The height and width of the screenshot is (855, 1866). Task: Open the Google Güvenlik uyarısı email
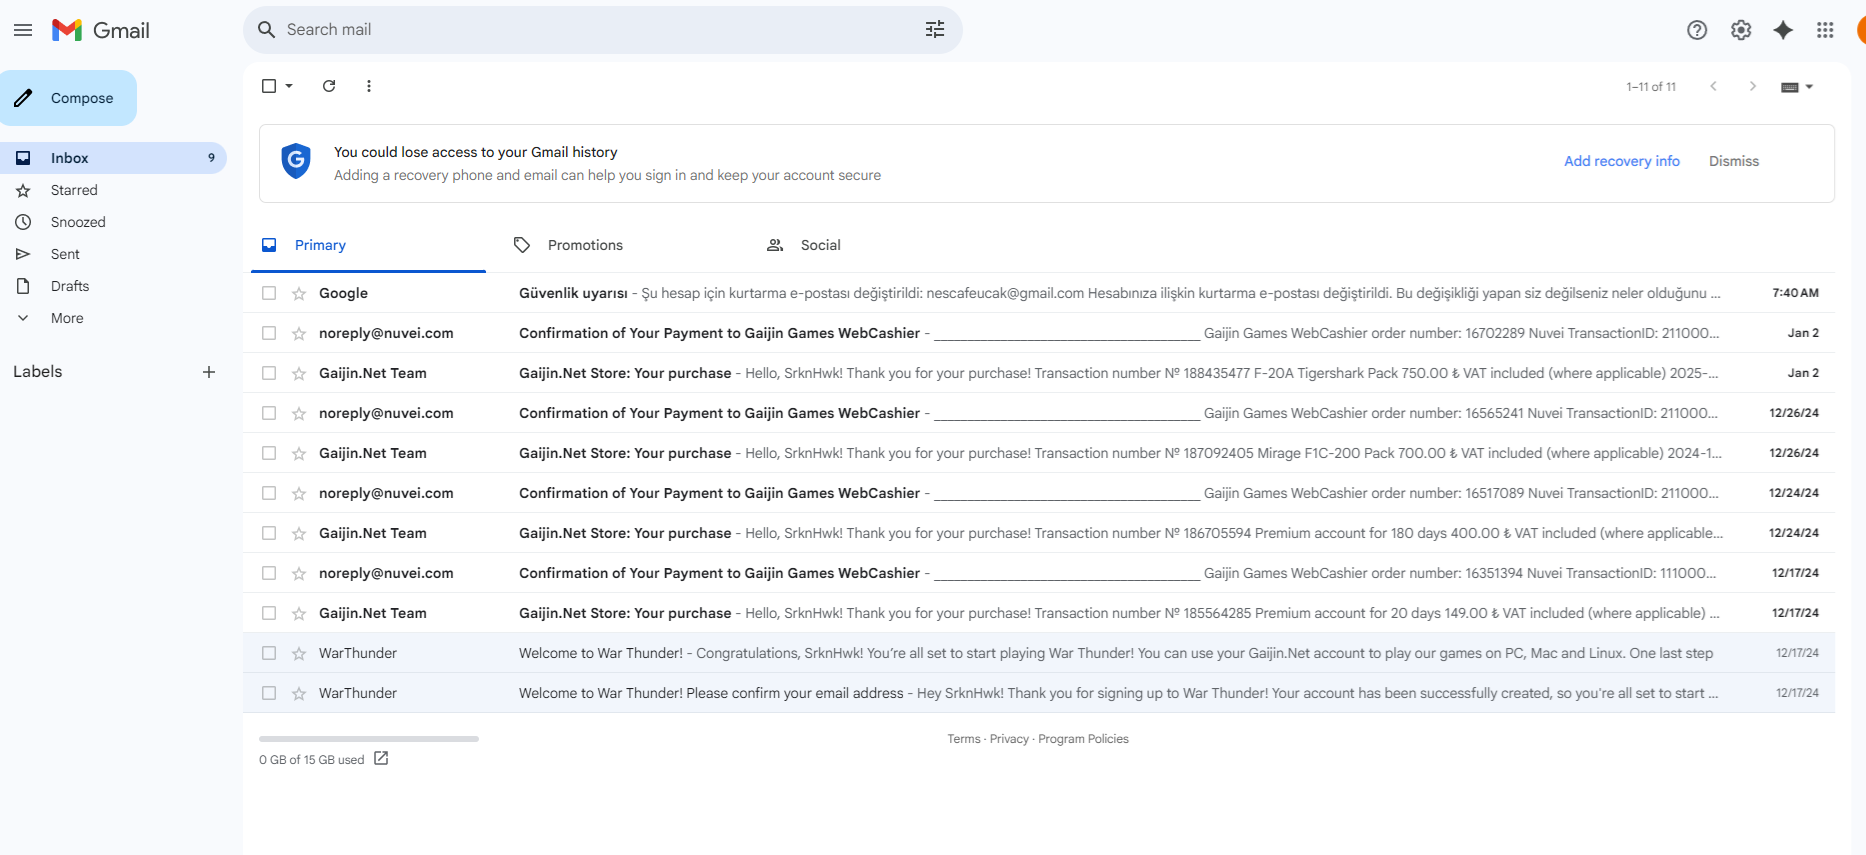coord(1039,293)
